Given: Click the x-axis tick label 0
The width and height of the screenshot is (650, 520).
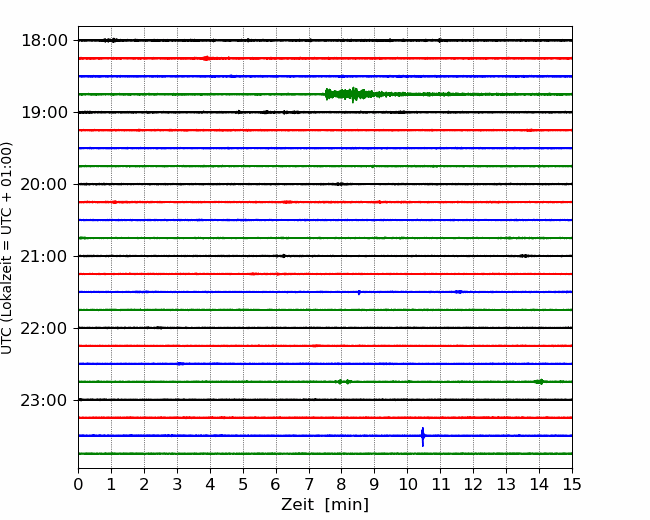Looking at the screenshot, I should coord(78,484).
